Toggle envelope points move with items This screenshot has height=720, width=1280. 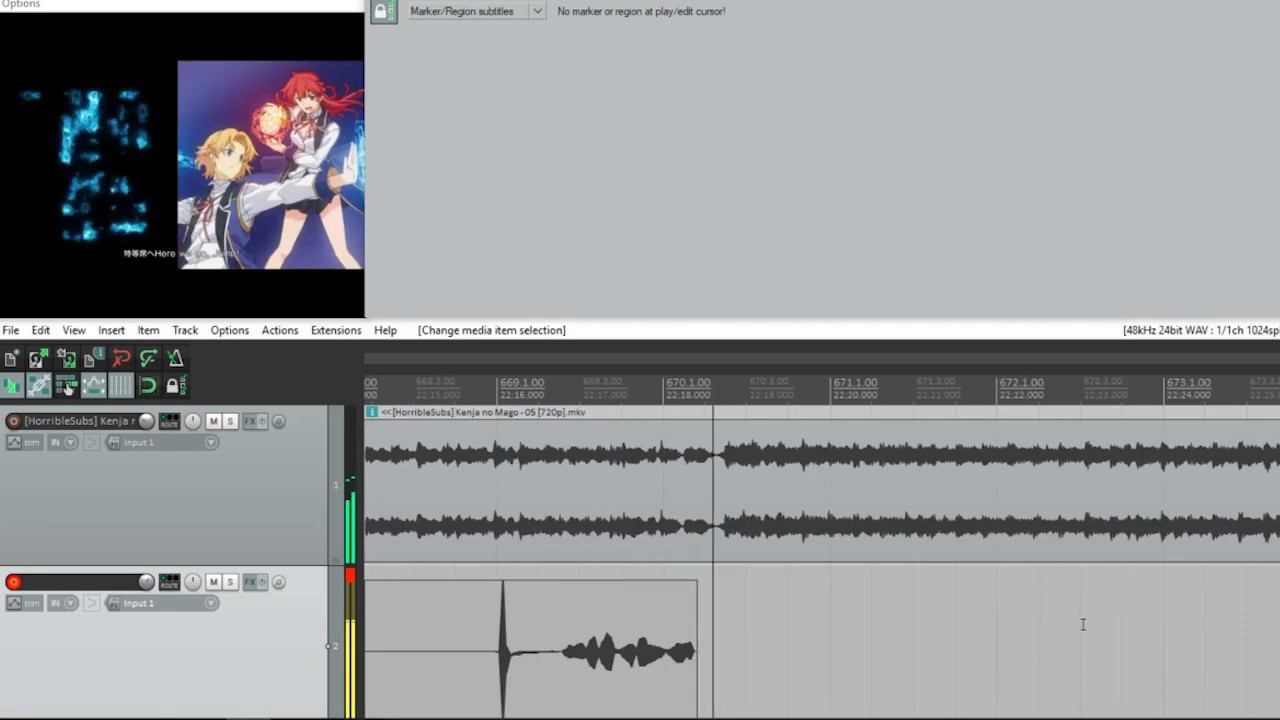pyautogui.click(x=93, y=385)
